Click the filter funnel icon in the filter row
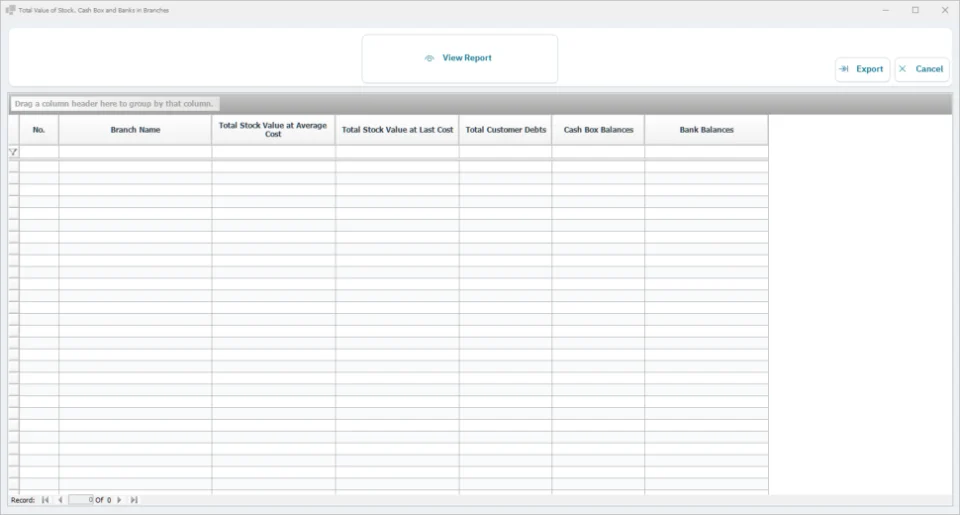Viewport: 960px width, 515px height. [x=13, y=152]
